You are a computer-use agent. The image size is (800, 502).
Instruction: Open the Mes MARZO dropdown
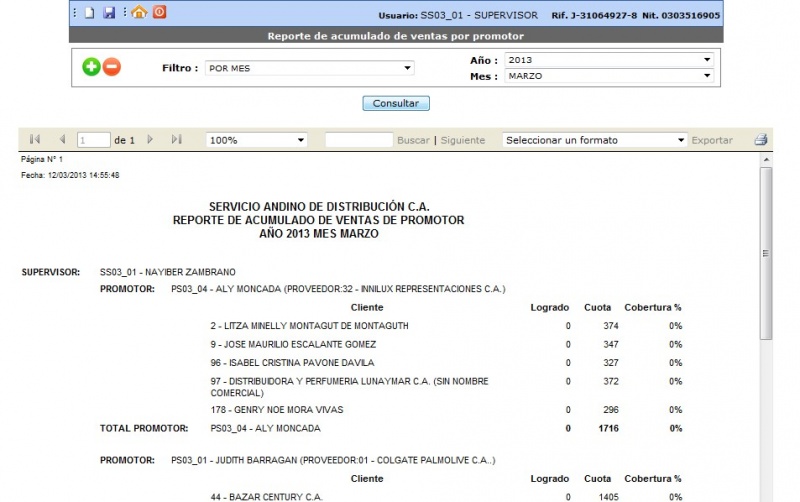click(609, 76)
